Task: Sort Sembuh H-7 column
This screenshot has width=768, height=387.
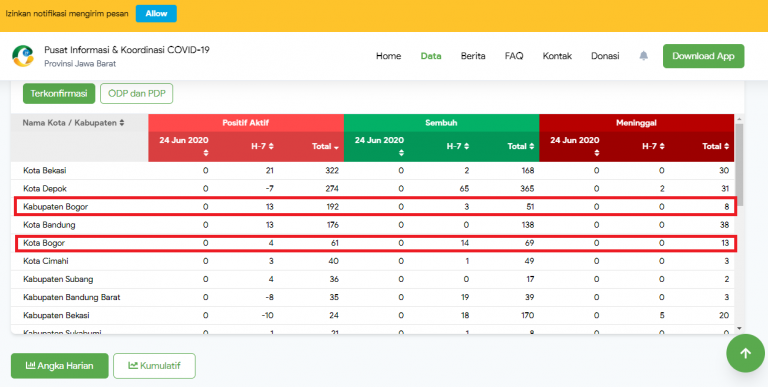Action: point(459,146)
